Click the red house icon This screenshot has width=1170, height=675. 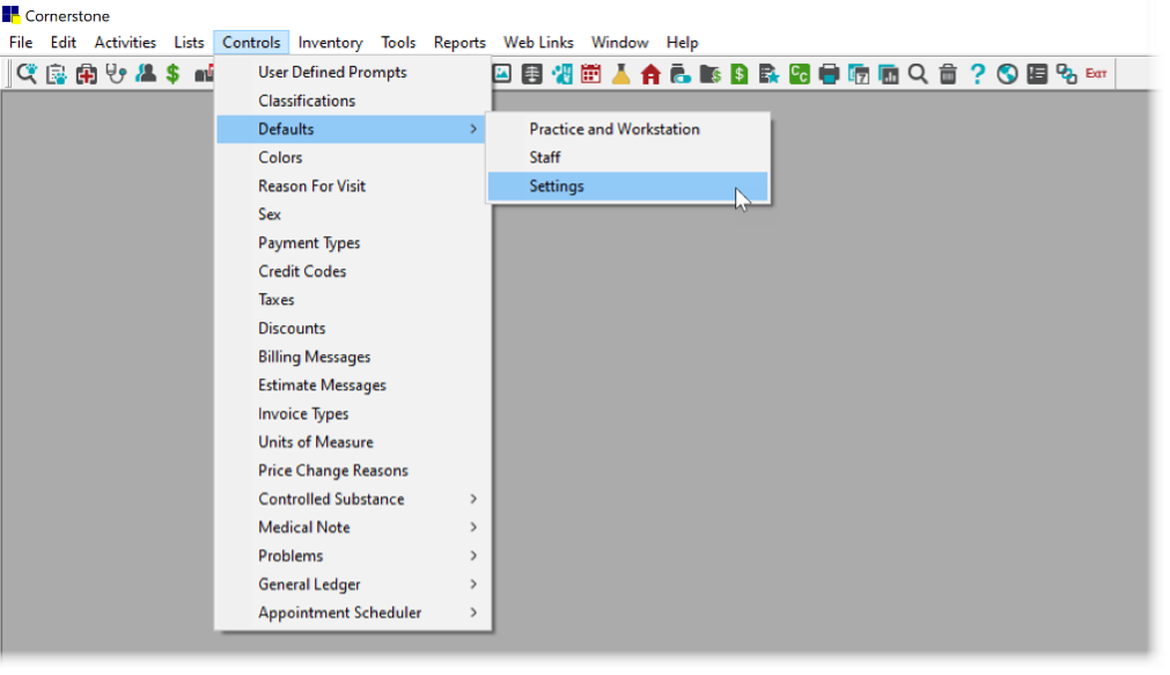(651, 74)
